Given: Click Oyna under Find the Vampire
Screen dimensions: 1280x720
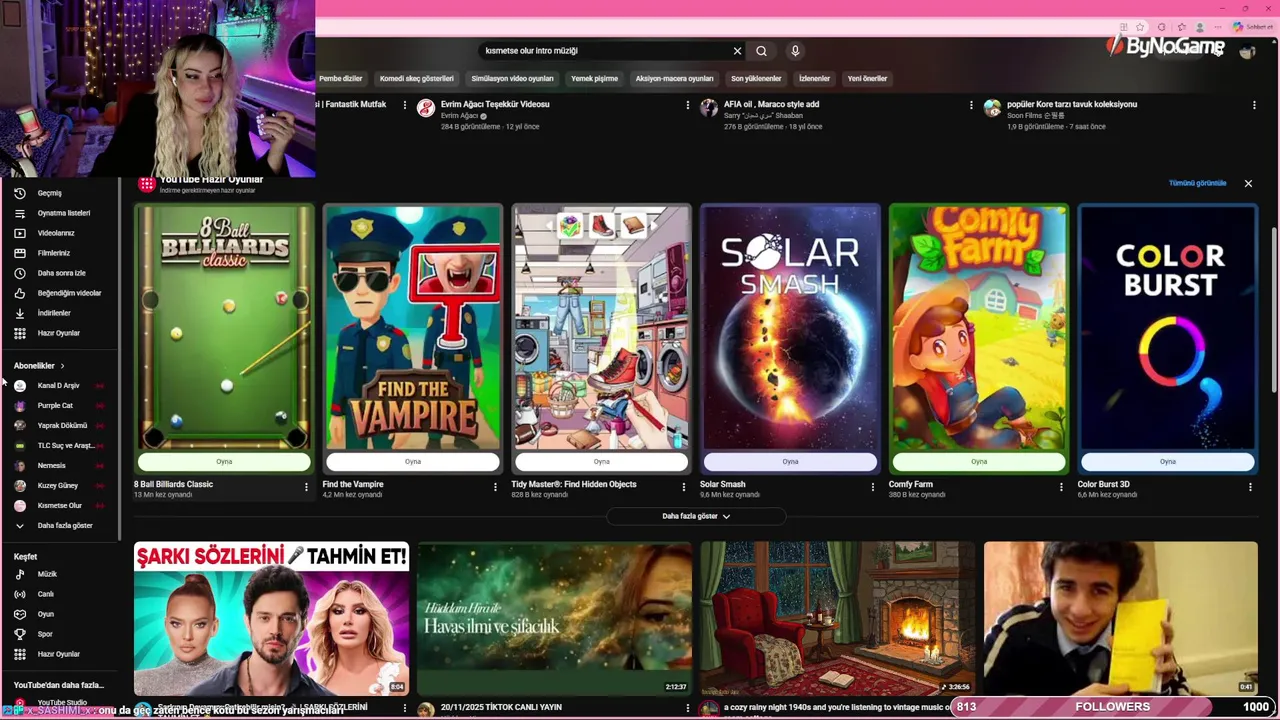Looking at the screenshot, I should (x=413, y=462).
